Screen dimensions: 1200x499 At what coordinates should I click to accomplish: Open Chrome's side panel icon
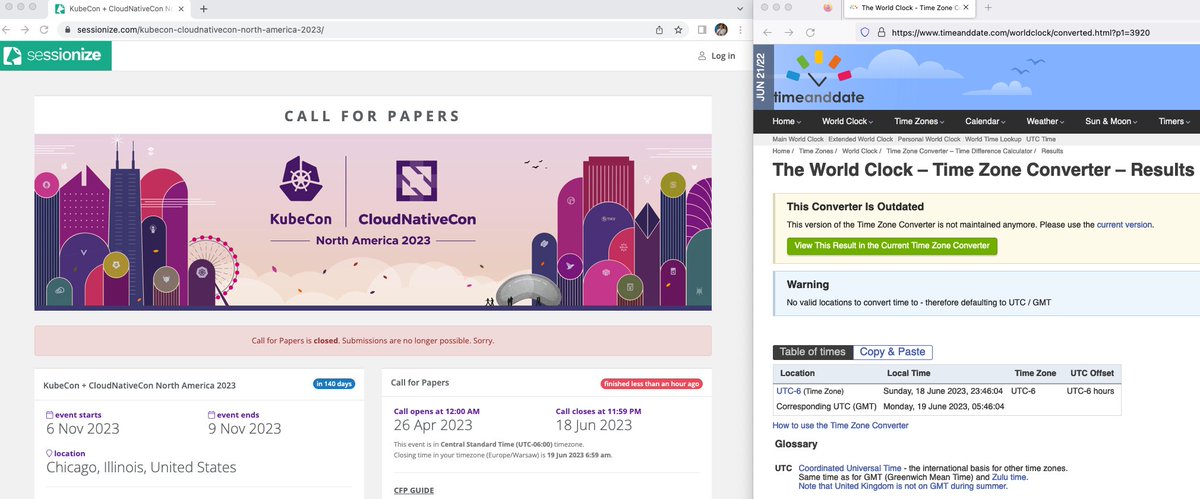(x=702, y=29)
